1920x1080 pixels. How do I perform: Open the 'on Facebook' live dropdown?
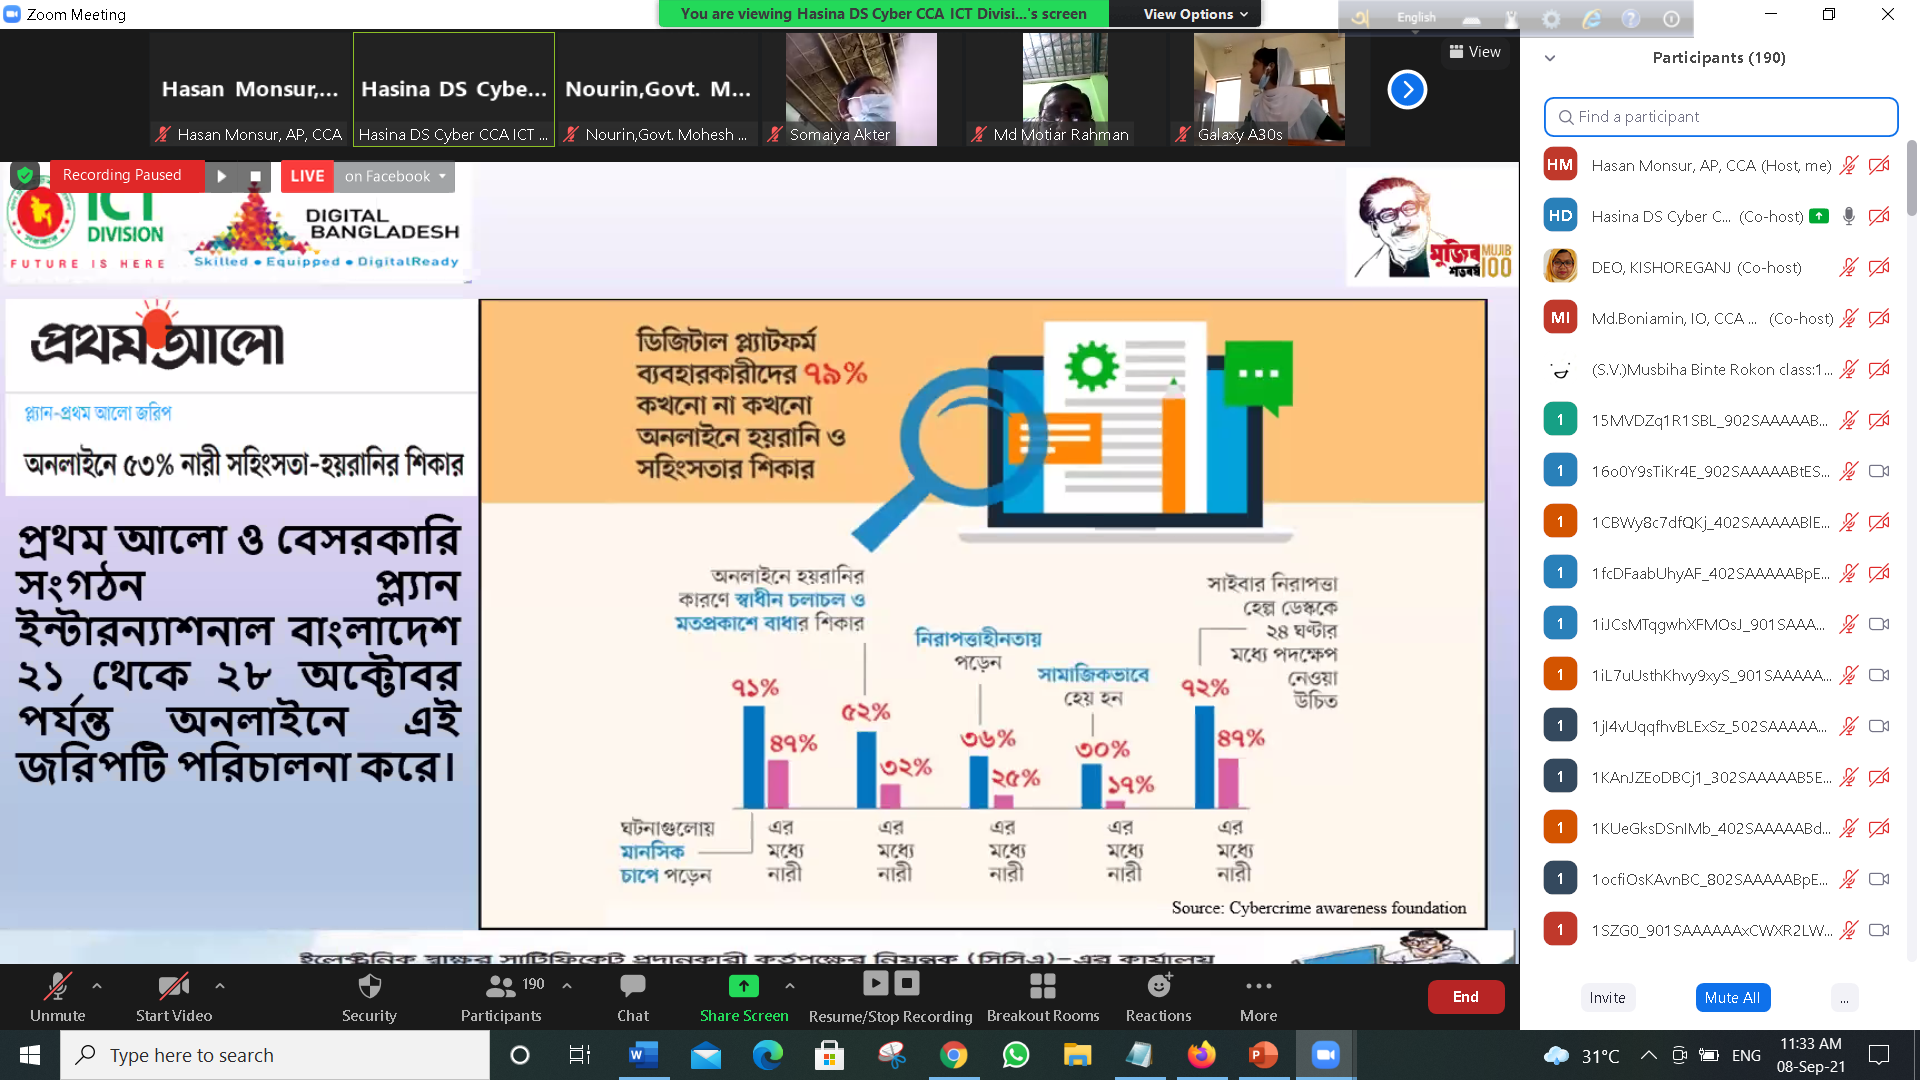[x=394, y=176]
